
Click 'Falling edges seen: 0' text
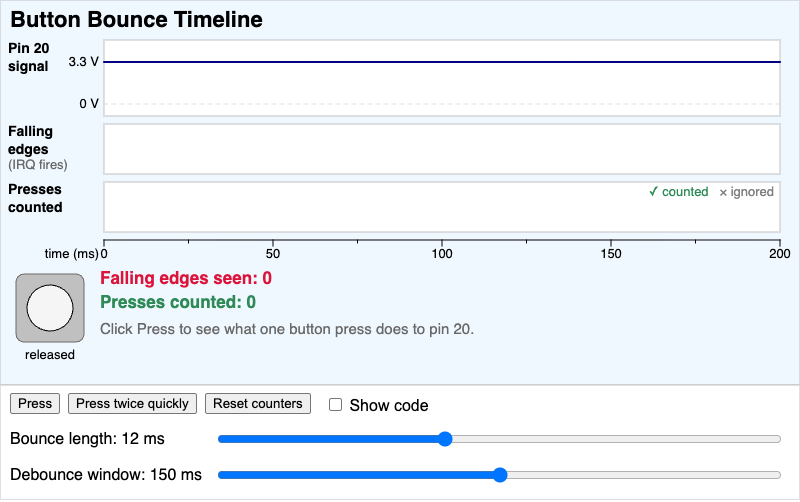pyautogui.click(x=186, y=278)
